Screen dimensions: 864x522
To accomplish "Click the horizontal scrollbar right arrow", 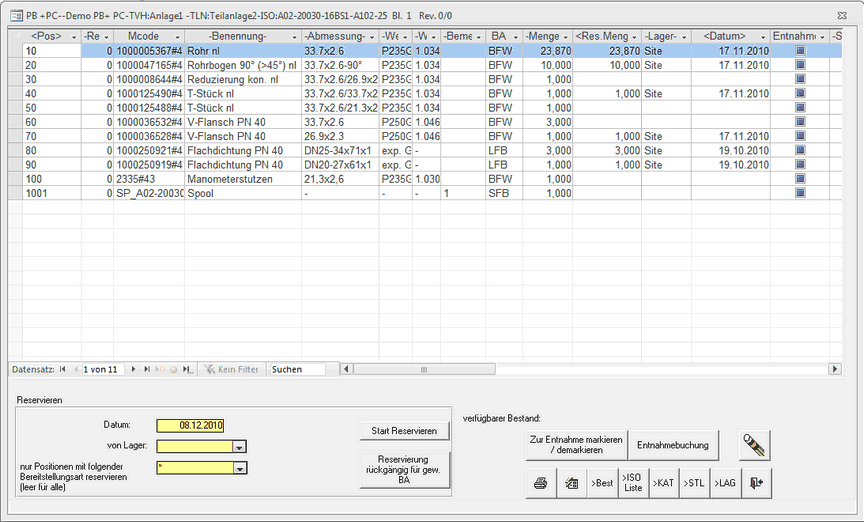I will pos(835,369).
